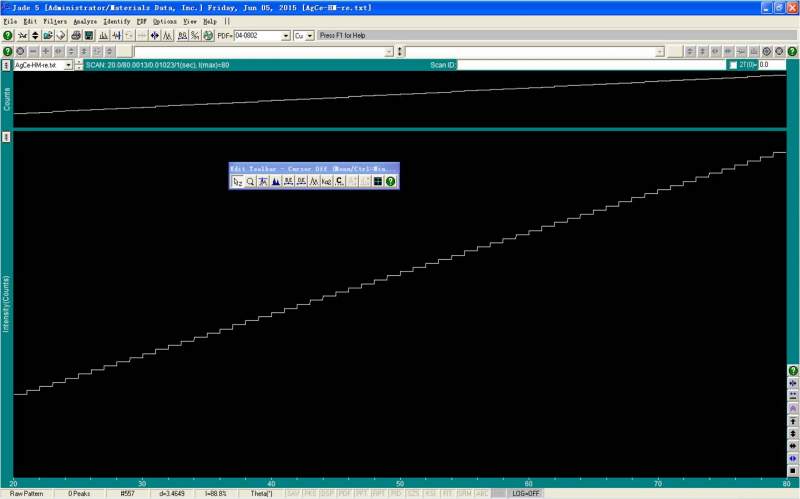800x499 pixels.
Task: Open the Options menu
Action: pos(164,21)
